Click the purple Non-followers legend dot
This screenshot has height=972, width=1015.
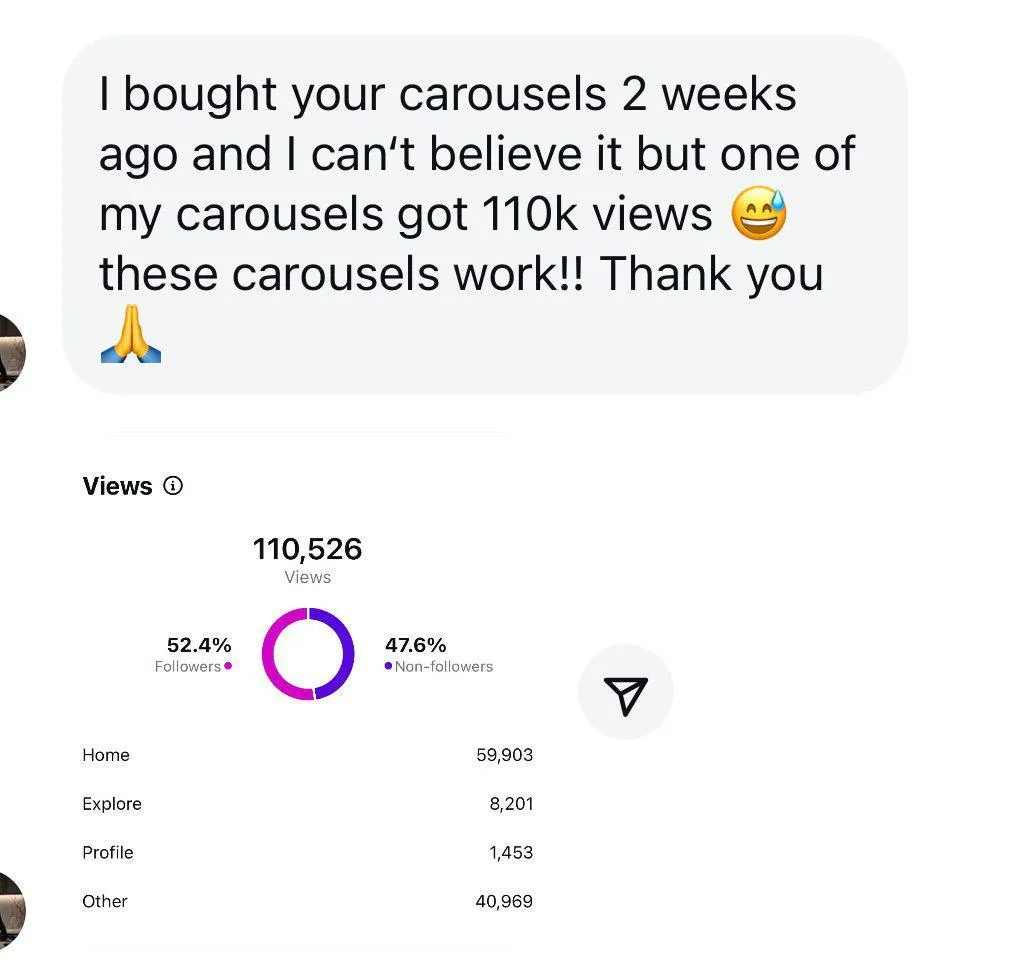click(388, 666)
